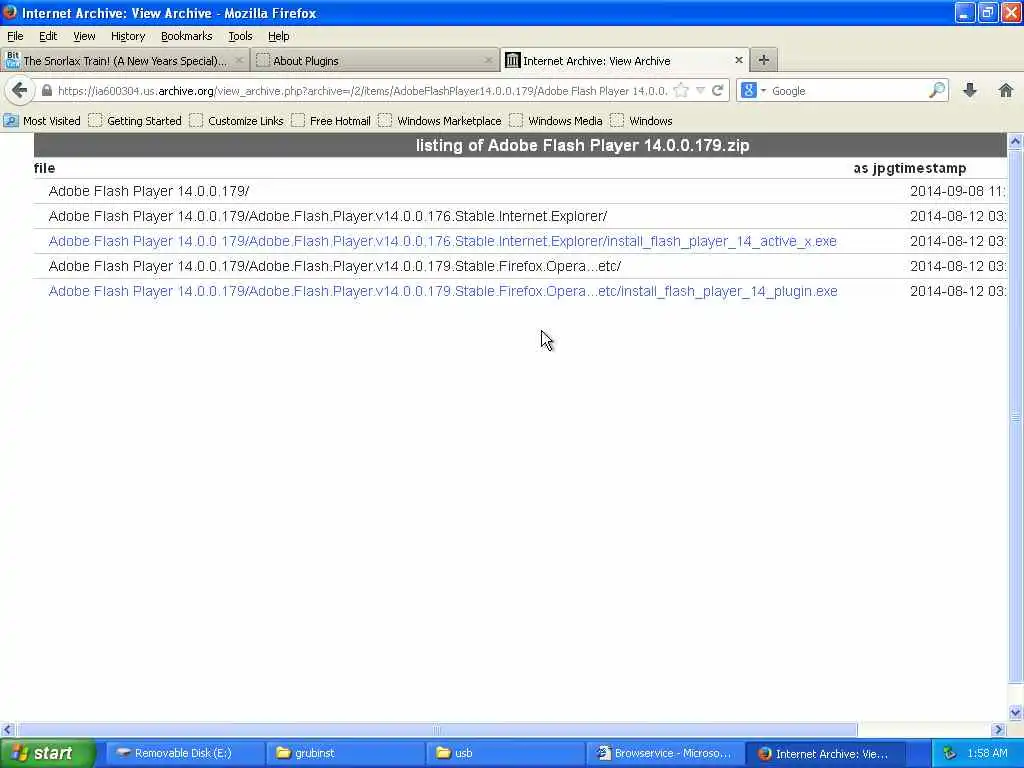1024x768 pixels.
Task: Switch to the About Plugins tab
Action: (374, 60)
